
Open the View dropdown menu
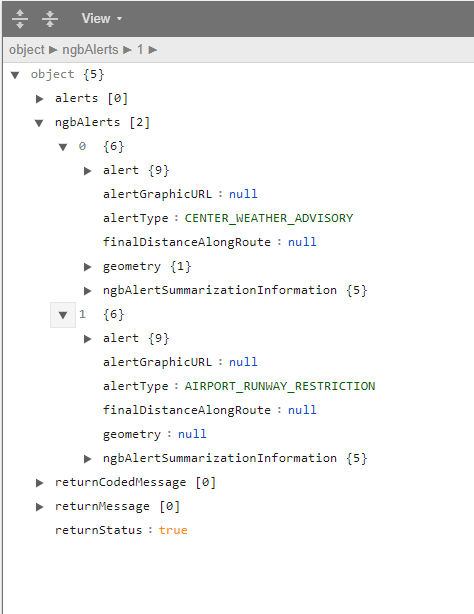[x=101, y=18]
